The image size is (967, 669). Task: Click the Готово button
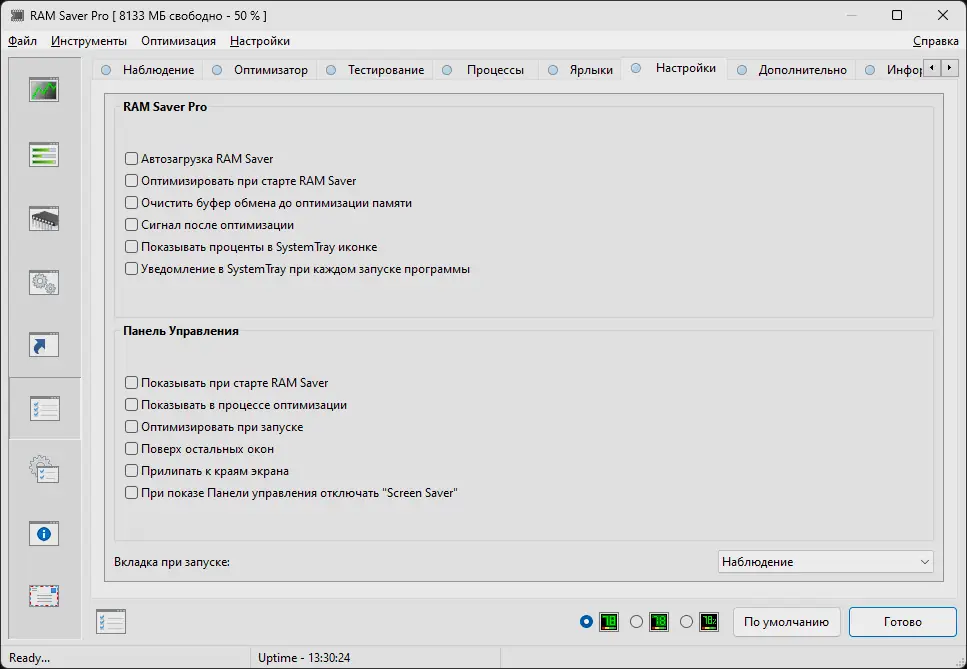903,622
